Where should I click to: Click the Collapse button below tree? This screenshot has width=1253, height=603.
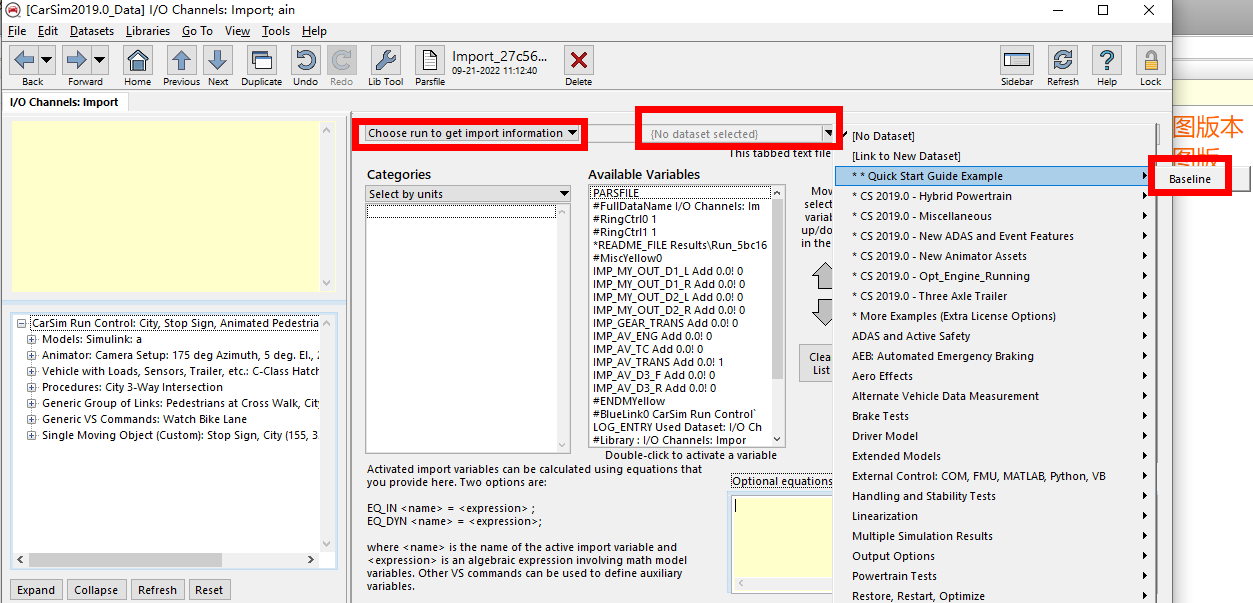point(96,590)
